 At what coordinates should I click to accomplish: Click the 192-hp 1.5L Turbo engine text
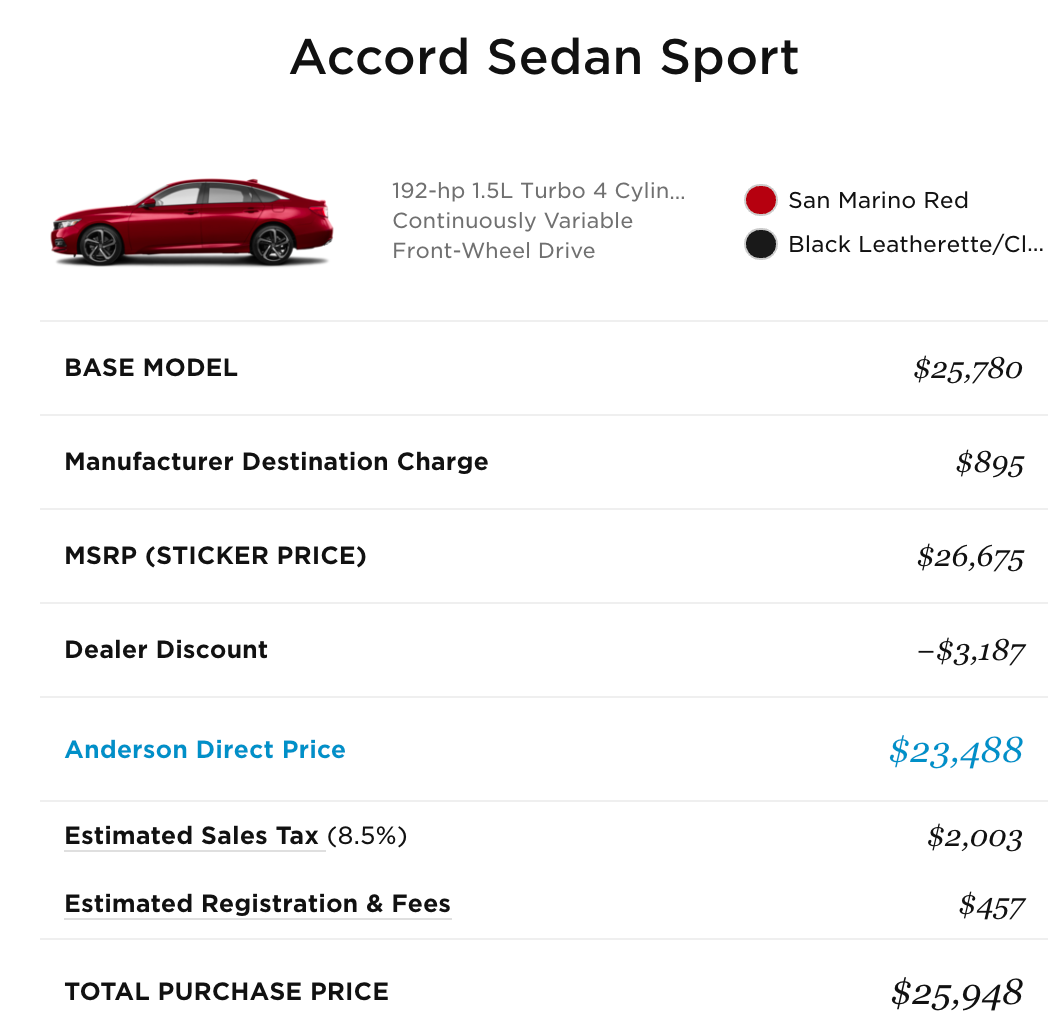pos(538,191)
